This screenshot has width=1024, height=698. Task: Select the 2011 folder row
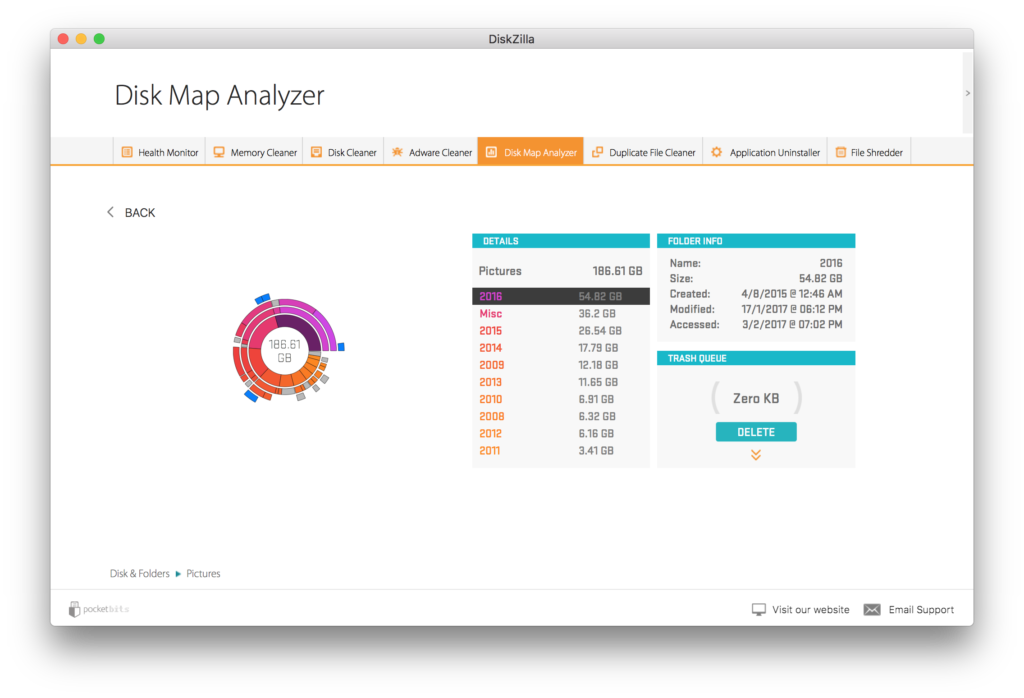pos(561,451)
